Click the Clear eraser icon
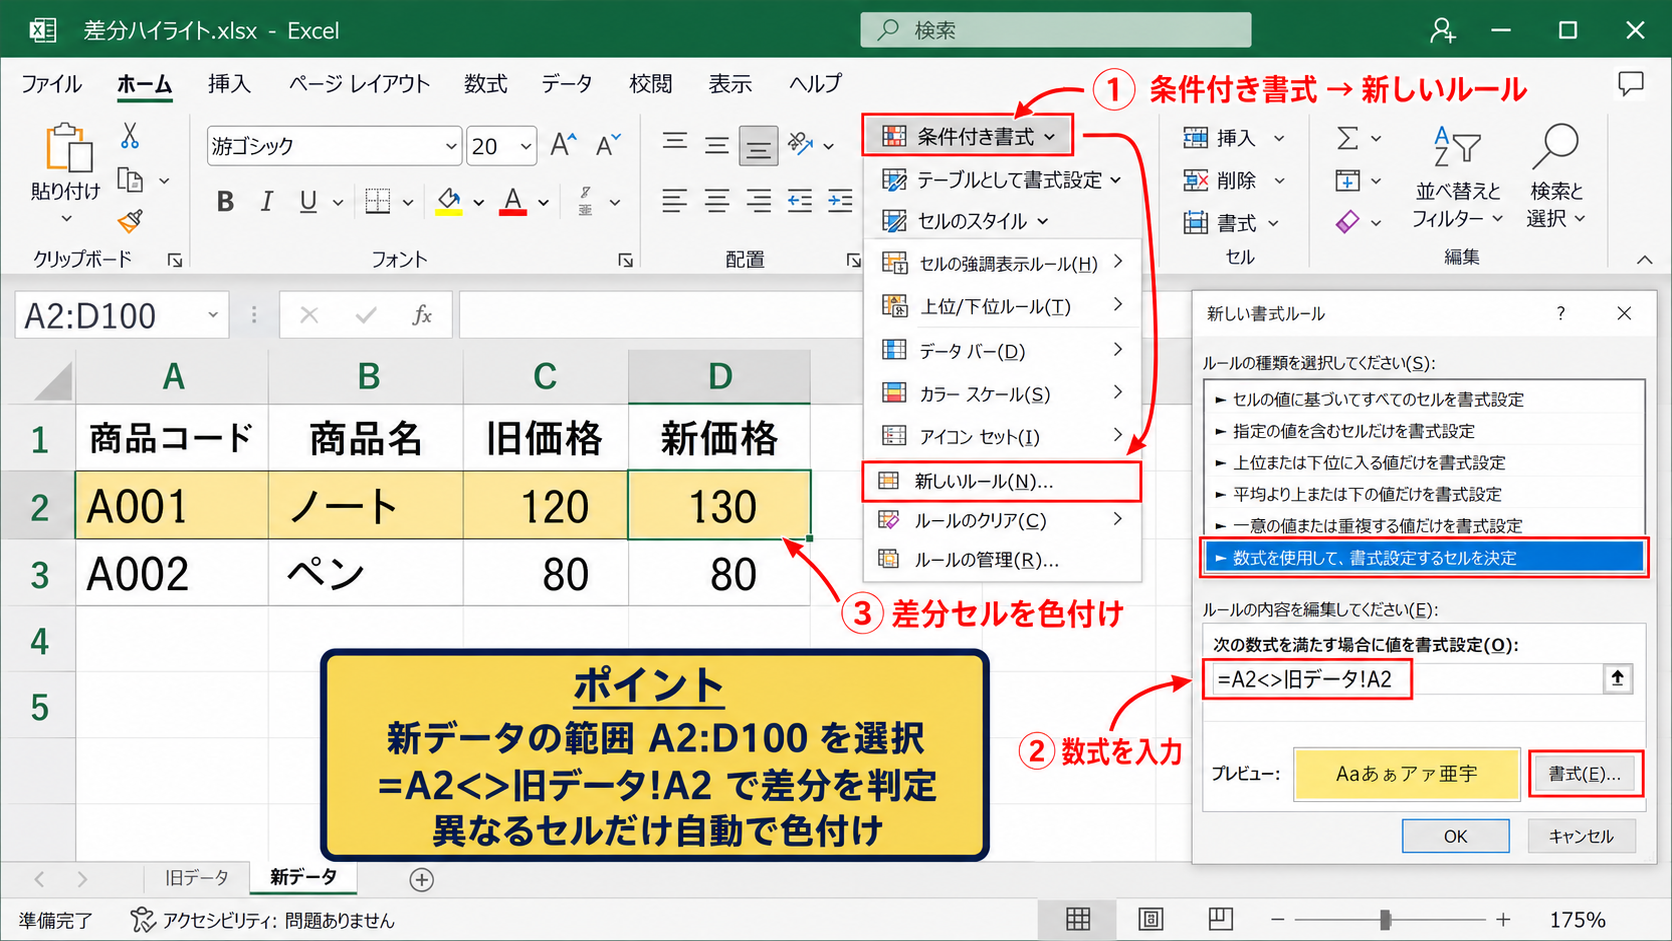The image size is (1672, 941). point(1348,221)
